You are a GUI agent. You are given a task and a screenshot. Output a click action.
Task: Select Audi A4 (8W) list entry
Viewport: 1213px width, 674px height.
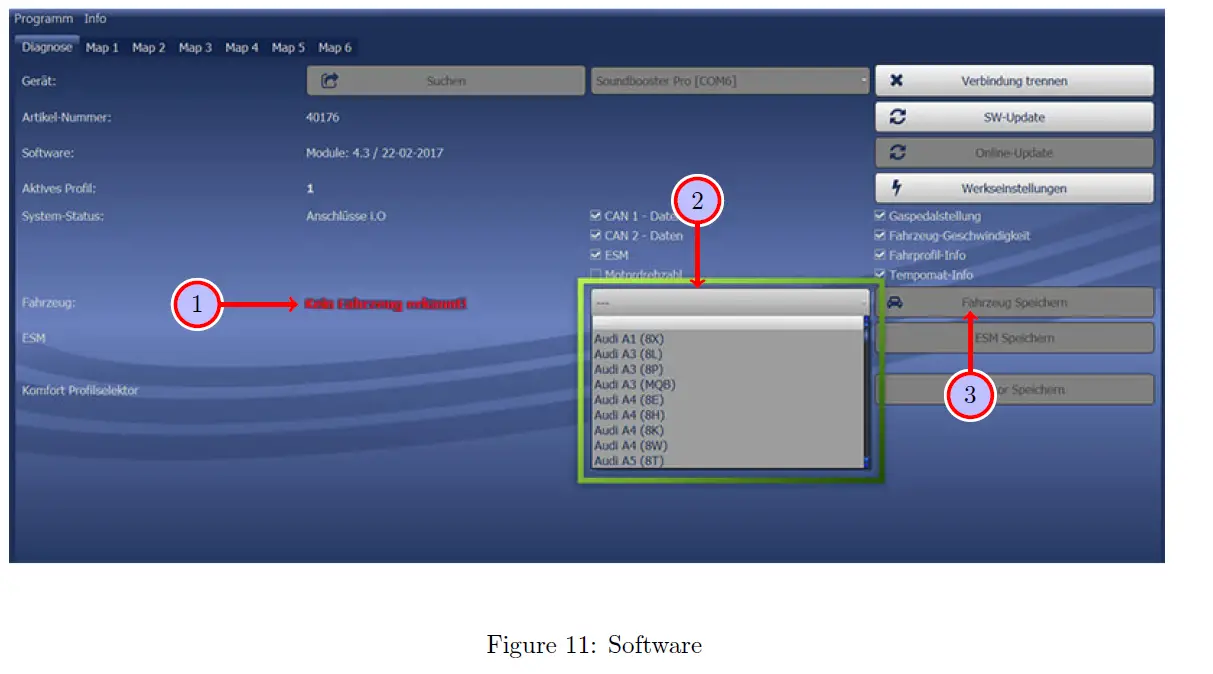pyautogui.click(x=728, y=446)
